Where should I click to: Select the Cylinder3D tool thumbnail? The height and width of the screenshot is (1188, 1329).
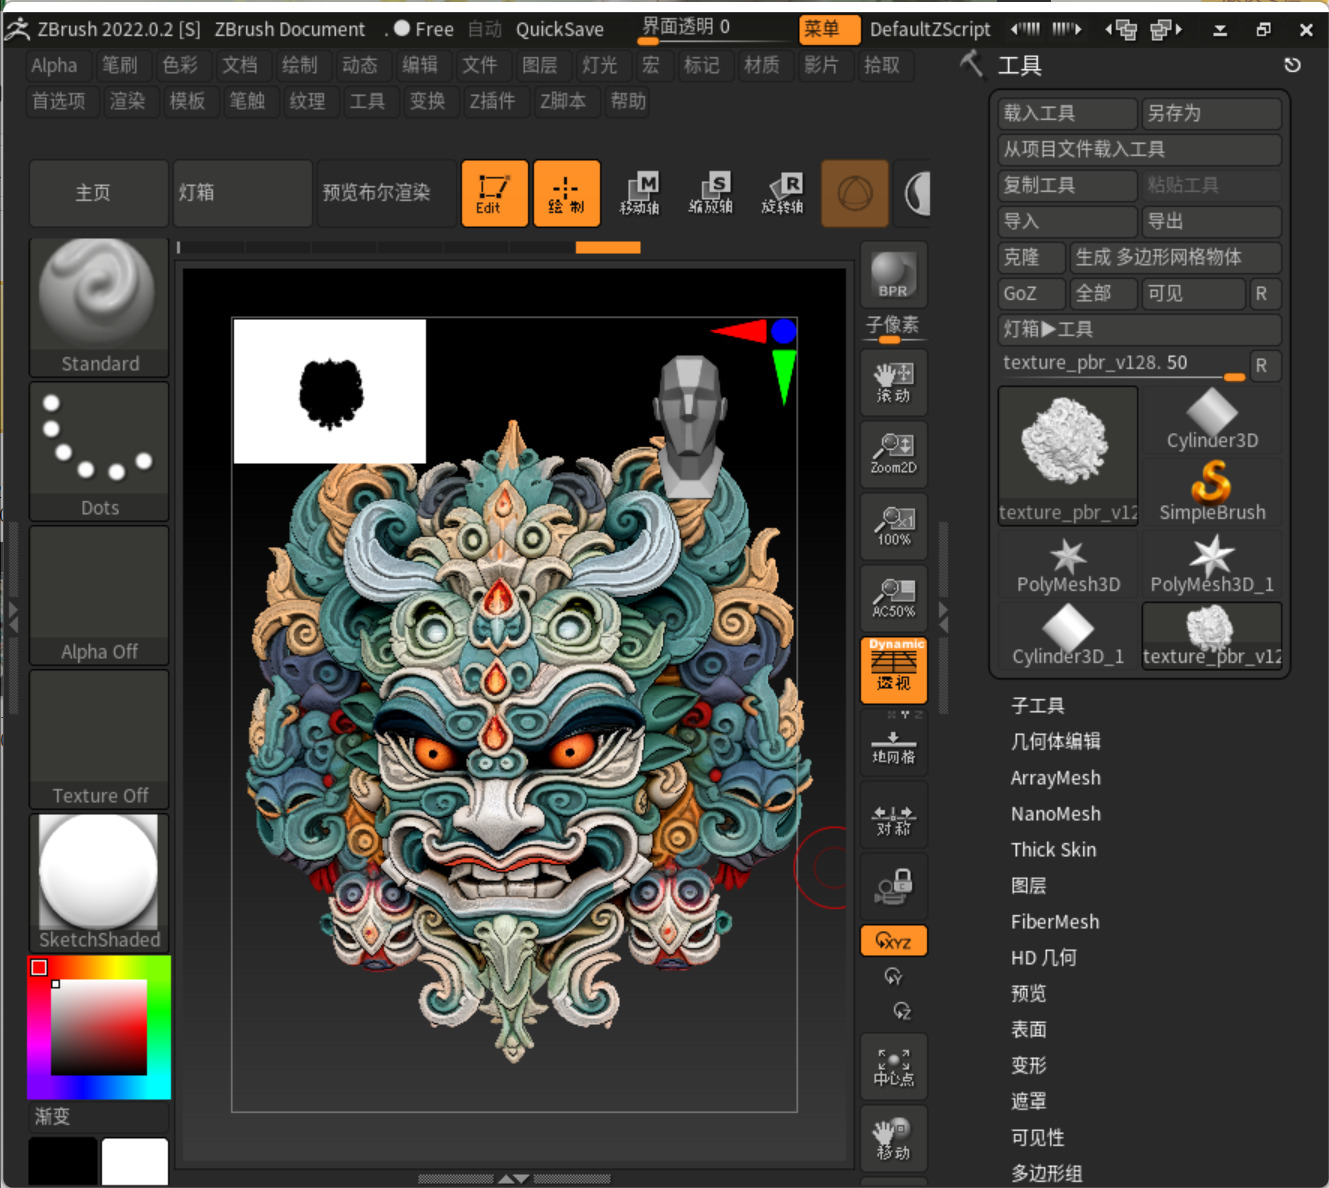(1212, 419)
